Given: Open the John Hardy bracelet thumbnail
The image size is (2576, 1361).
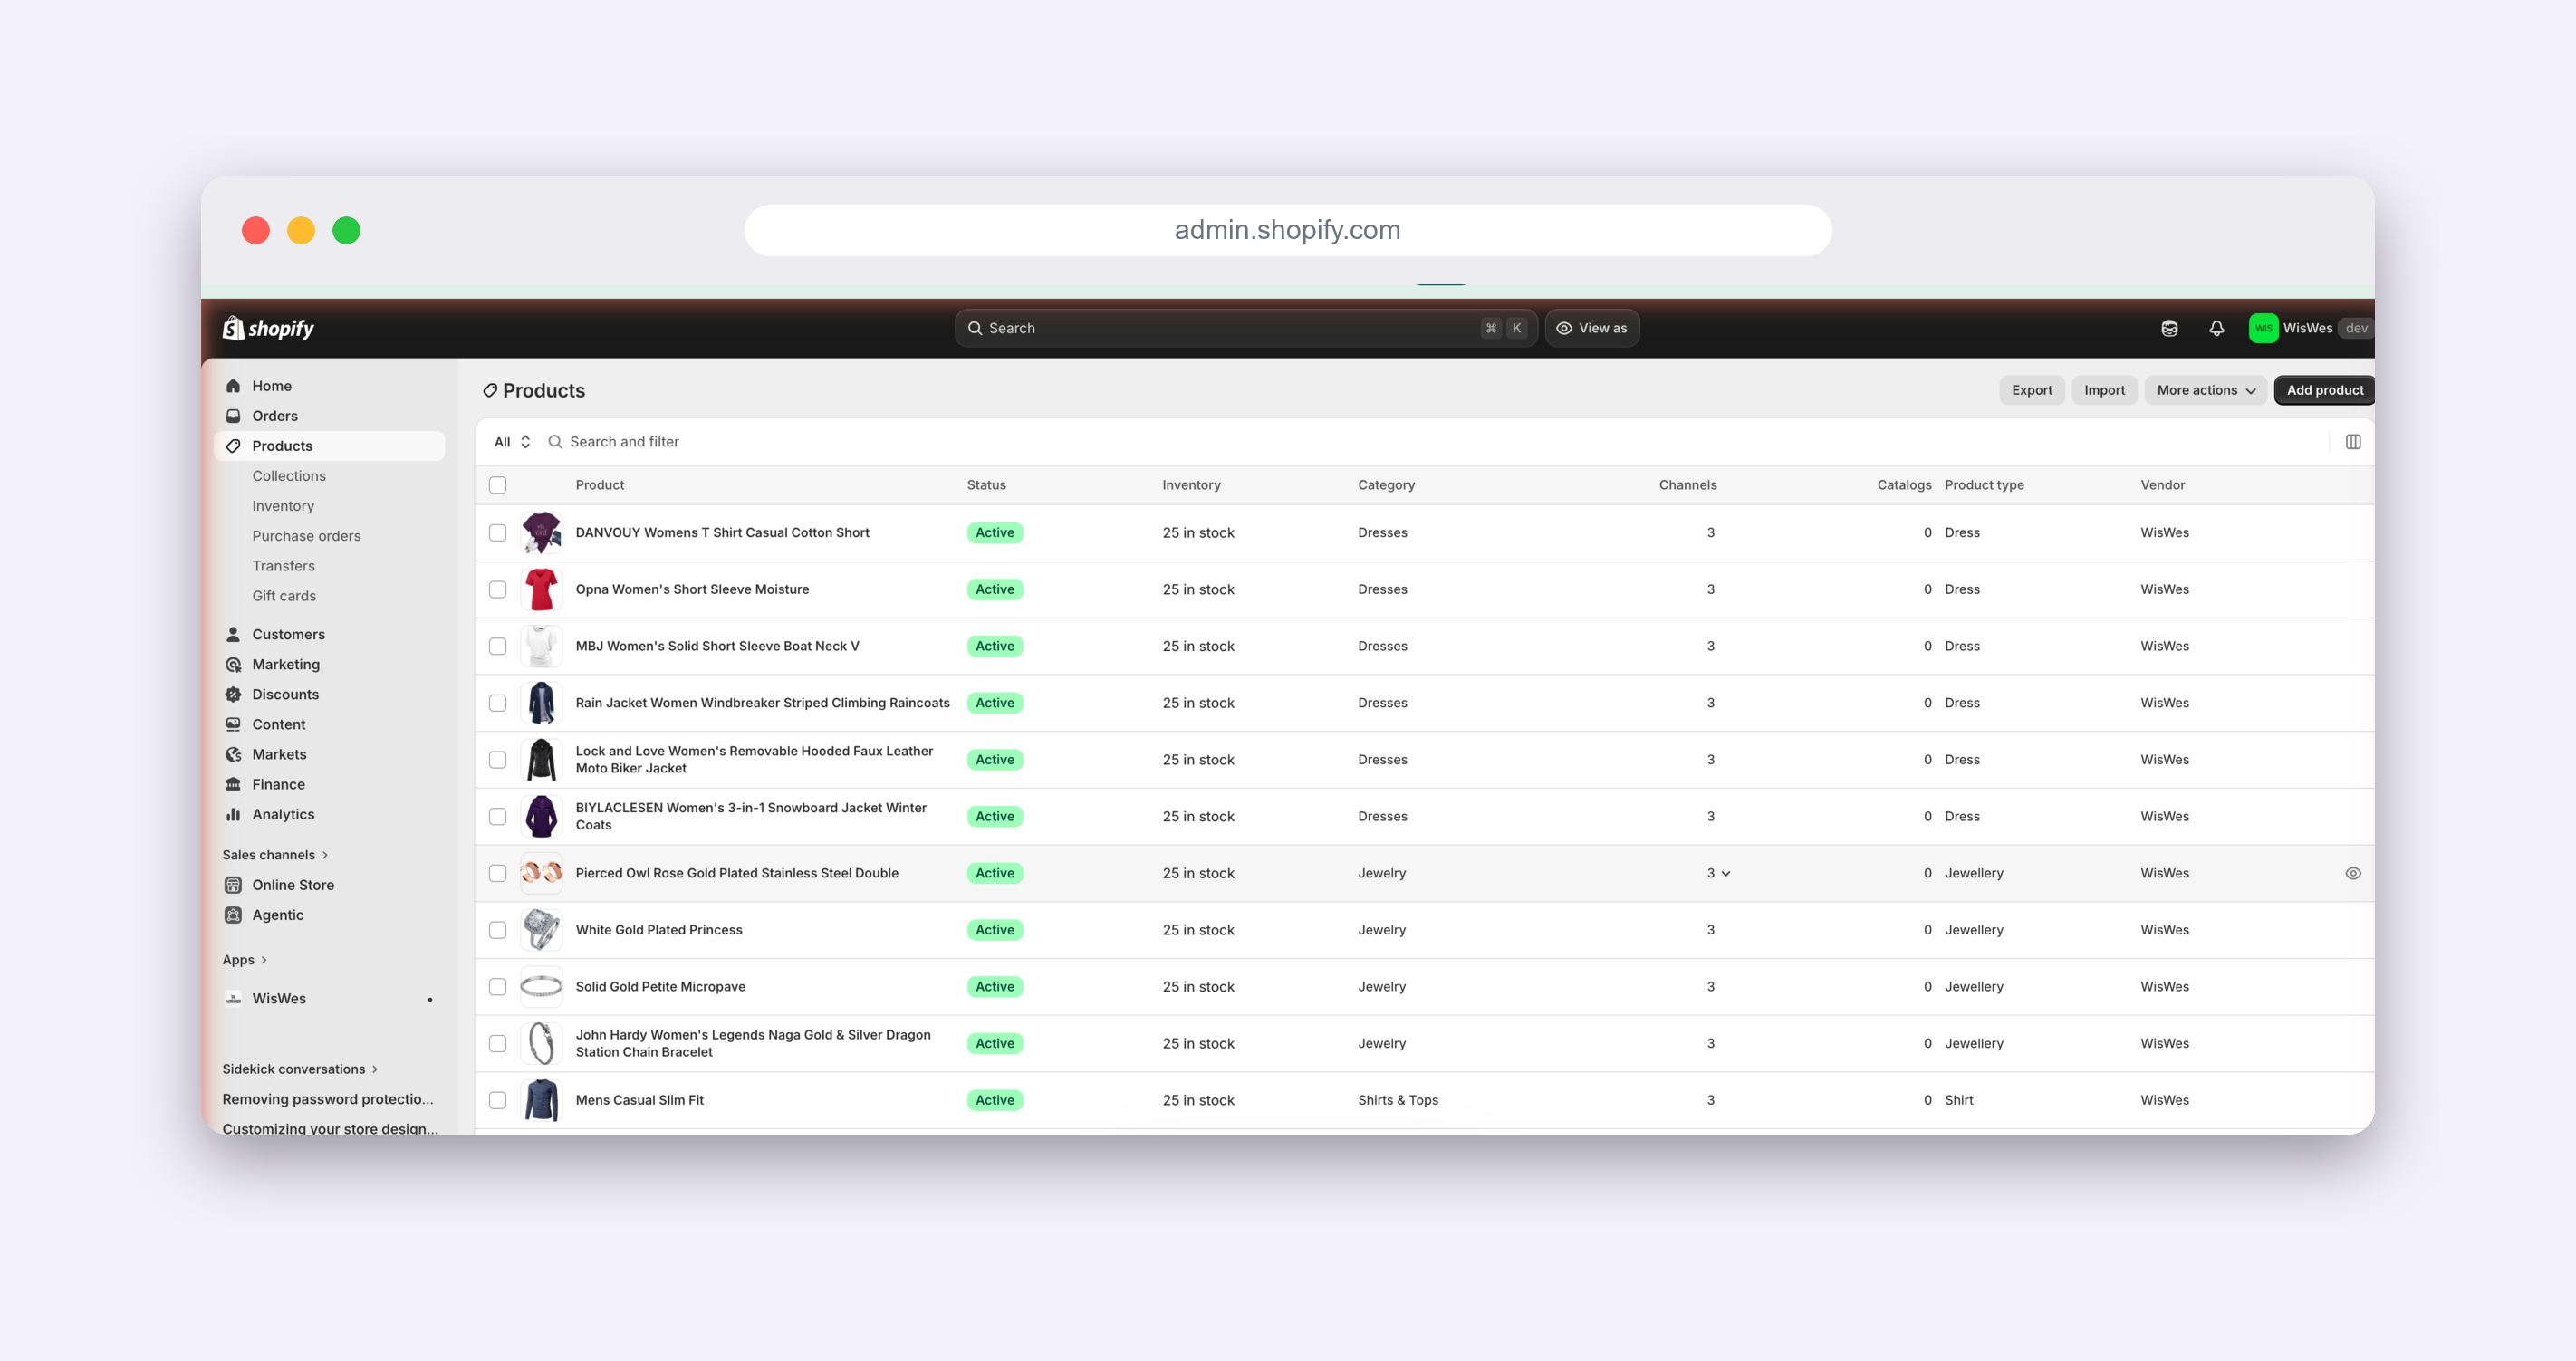Looking at the screenshot, I should click(541, 1043).
